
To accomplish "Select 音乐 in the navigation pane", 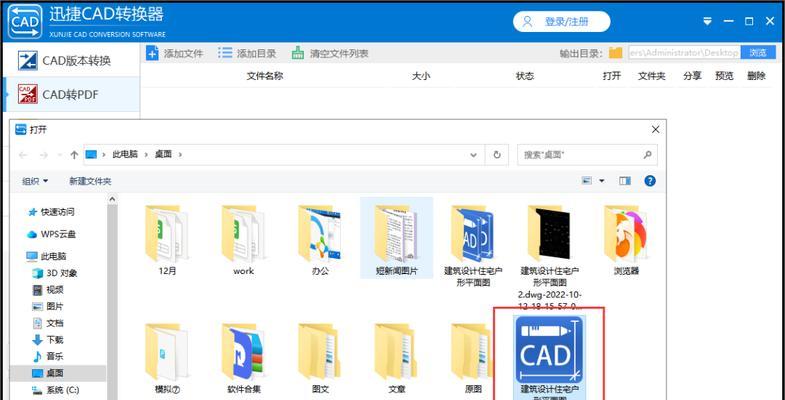I will pyautogui.click(x=48, y=356).
